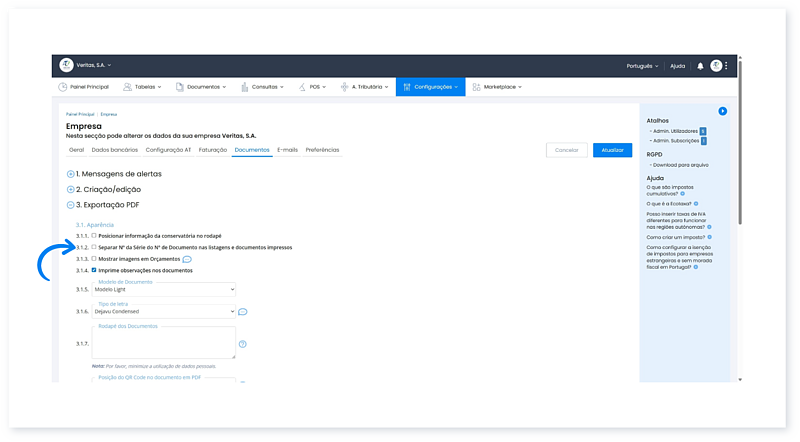Click the Veritas company logo icon
The image size is (800, 442).
tap(66, 65)
